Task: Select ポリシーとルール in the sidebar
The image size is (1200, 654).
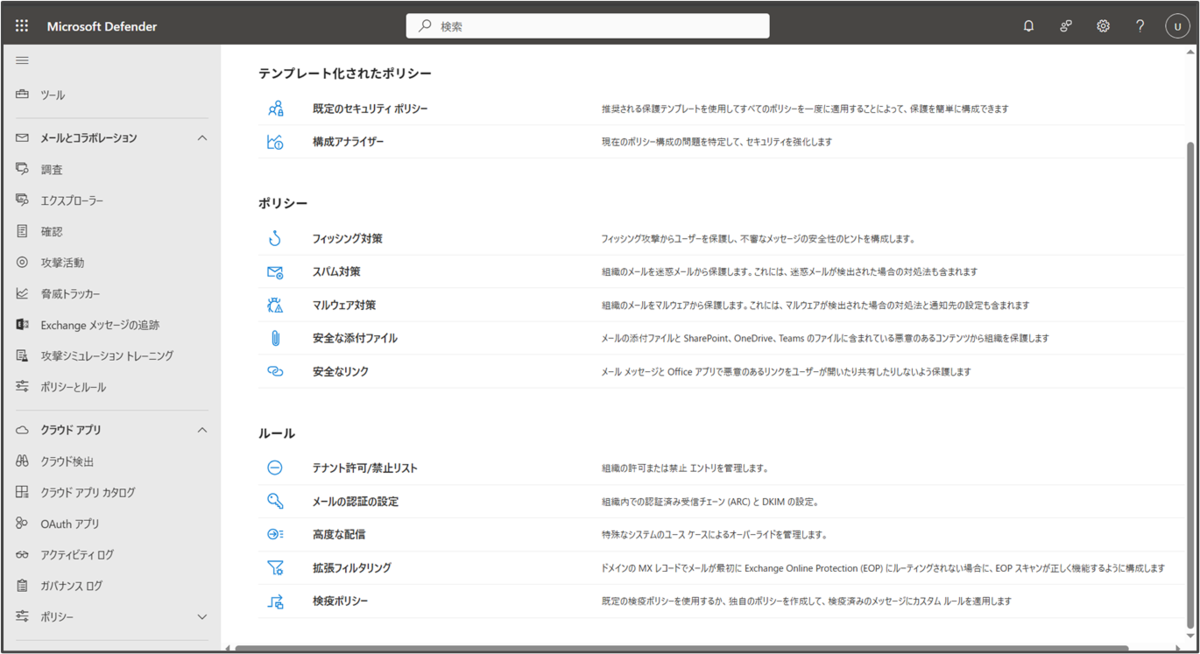Action: pyautogui.click(x=73, y=387)
